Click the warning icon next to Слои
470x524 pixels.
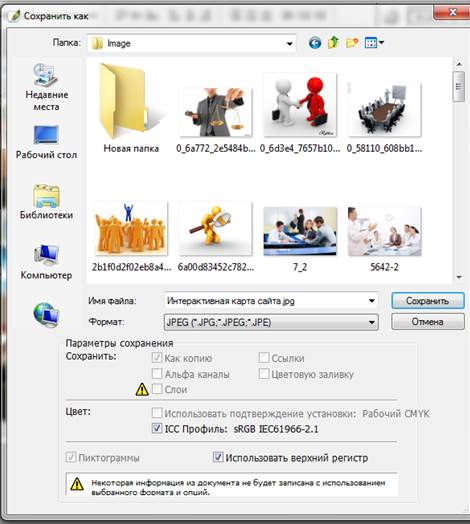coord(142,389)
